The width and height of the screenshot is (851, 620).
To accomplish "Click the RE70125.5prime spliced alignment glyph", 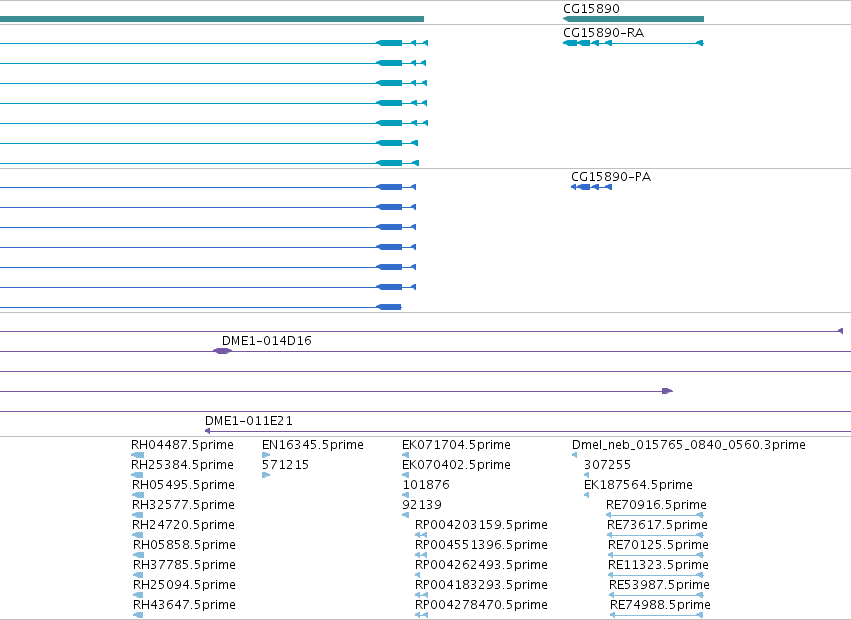I will pos(656,555).
